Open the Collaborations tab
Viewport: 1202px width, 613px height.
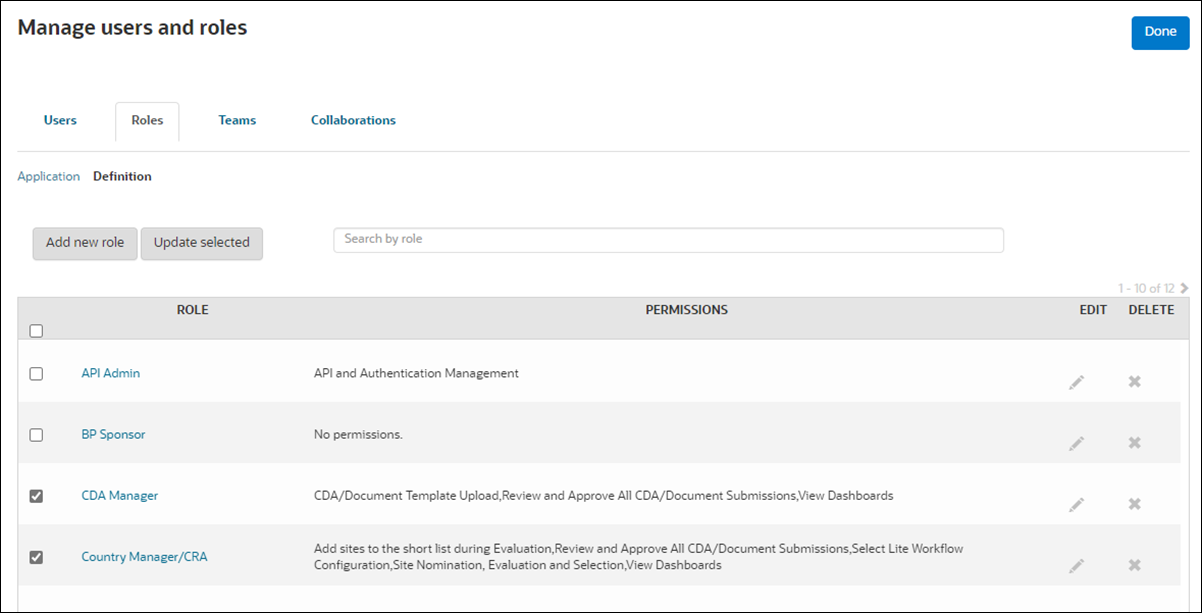click(353, 120)
